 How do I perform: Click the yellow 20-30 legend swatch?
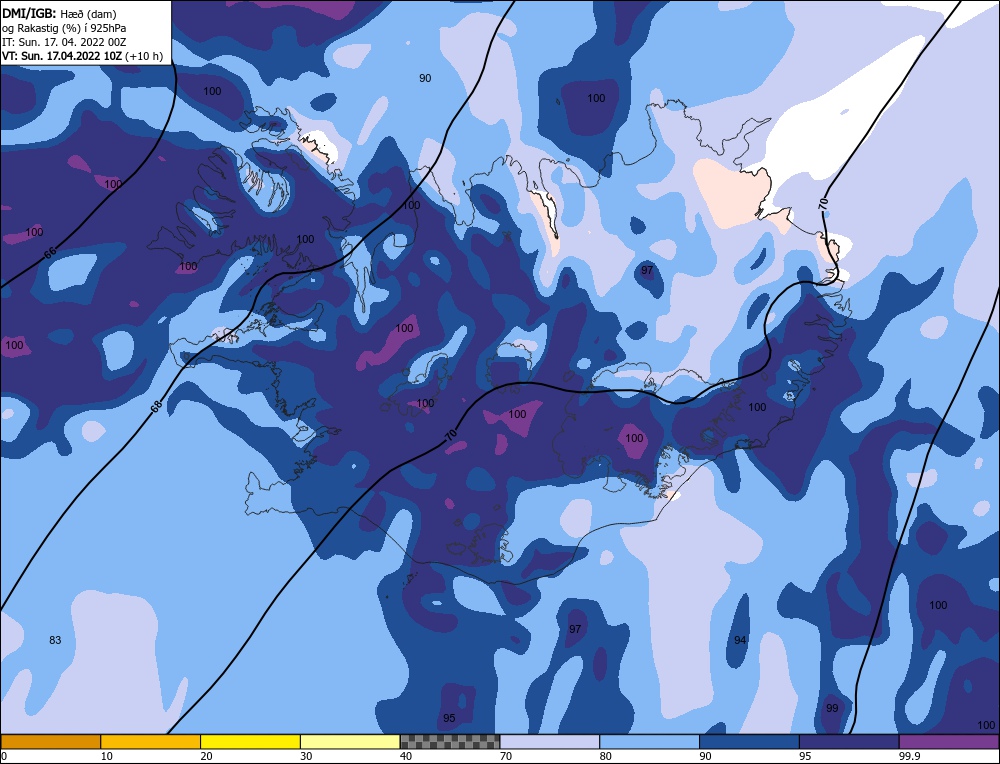[x=250, y=742]
